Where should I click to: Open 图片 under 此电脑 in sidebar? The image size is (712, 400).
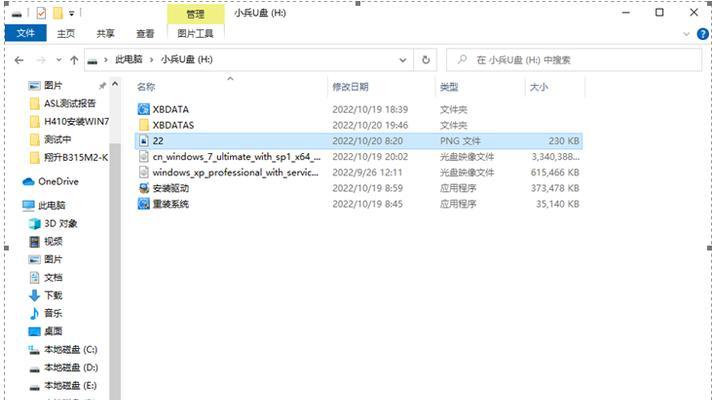pyautogui.click(x=53, y=259)
